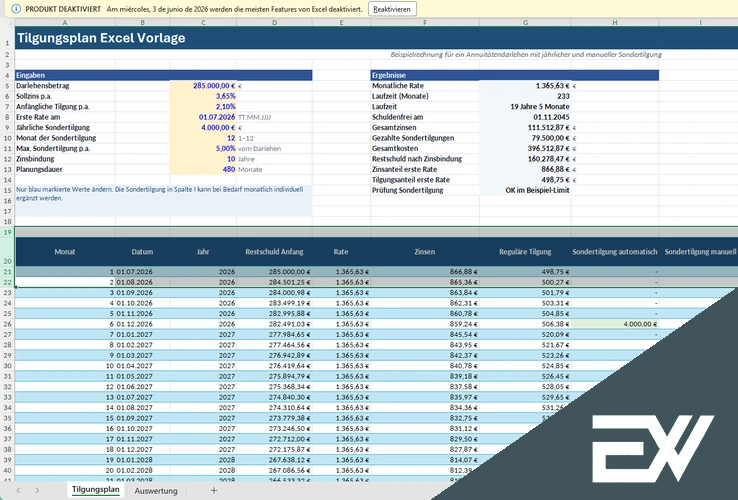Screen dimensions: 738x500
Task: Click the Jahr table header
Action: (x=203, y=252)
